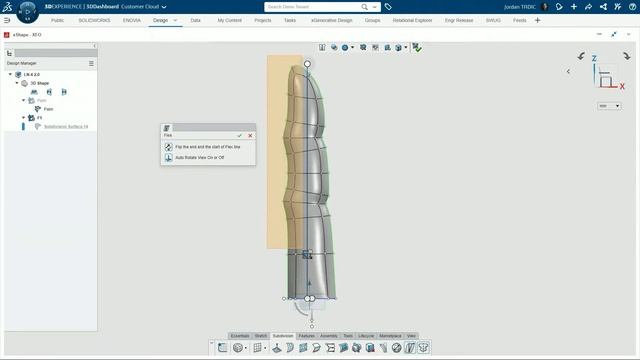Open the hamburger menu left of tabs
This screenshot has height=360, width=640.
click(x=7, y=20)
